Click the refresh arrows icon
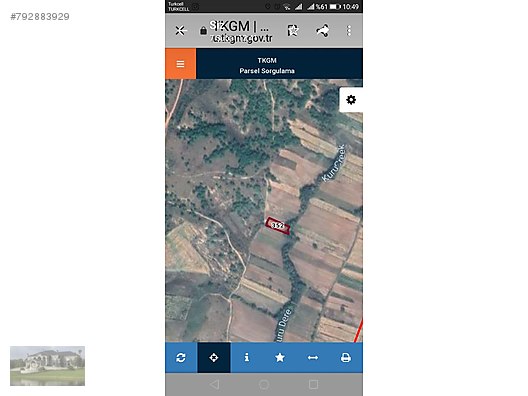 [x=181, y=357]
